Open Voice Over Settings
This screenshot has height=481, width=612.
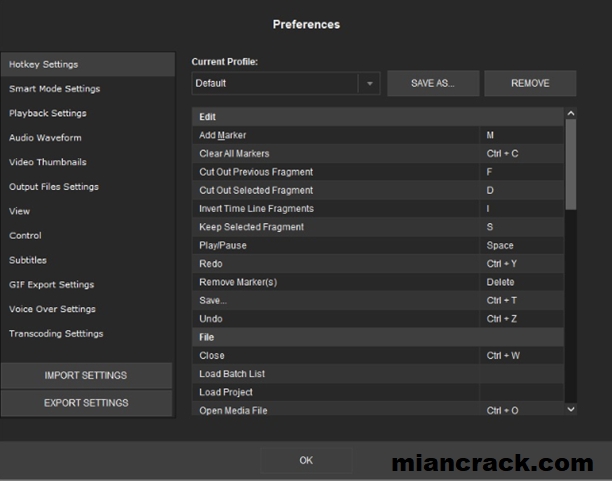tap(87, 309)
